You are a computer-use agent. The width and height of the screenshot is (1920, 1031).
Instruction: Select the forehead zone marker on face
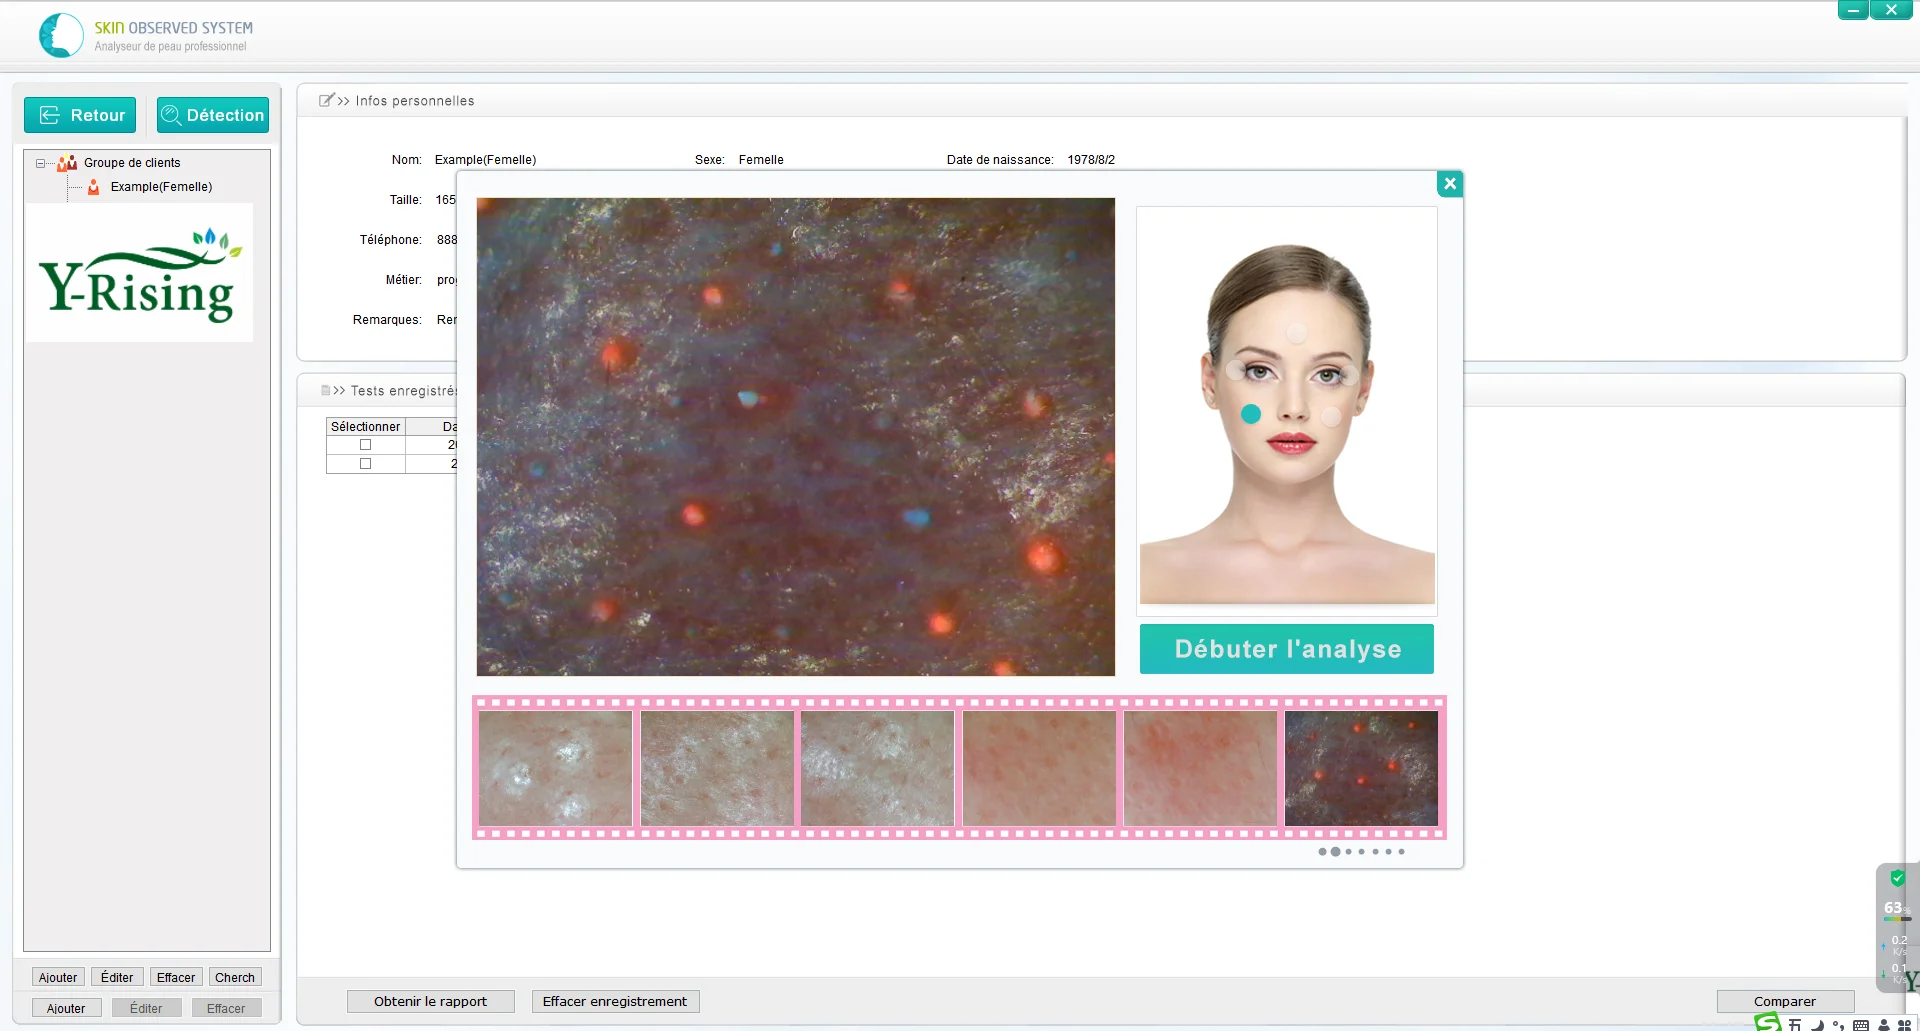1296,333
